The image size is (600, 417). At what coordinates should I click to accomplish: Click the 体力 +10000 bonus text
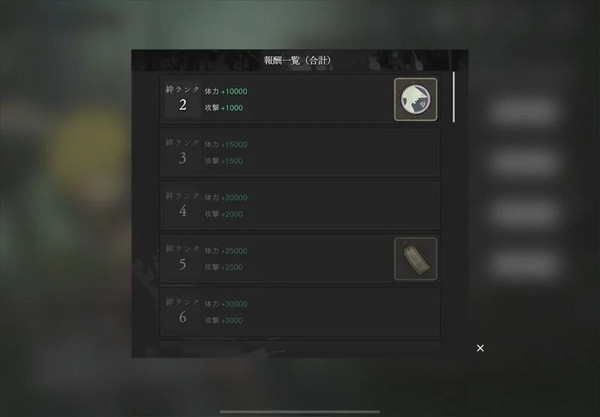pos(226,91)
